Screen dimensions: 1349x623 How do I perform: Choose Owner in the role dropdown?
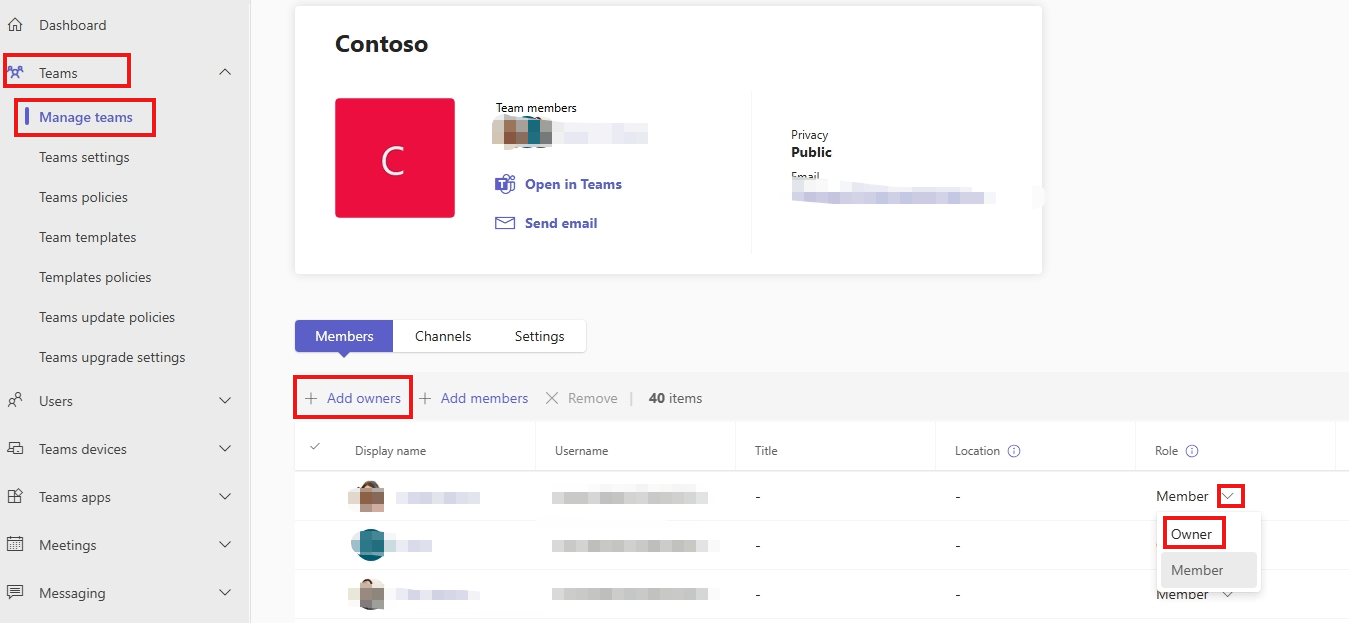(x=1192, y=534)
